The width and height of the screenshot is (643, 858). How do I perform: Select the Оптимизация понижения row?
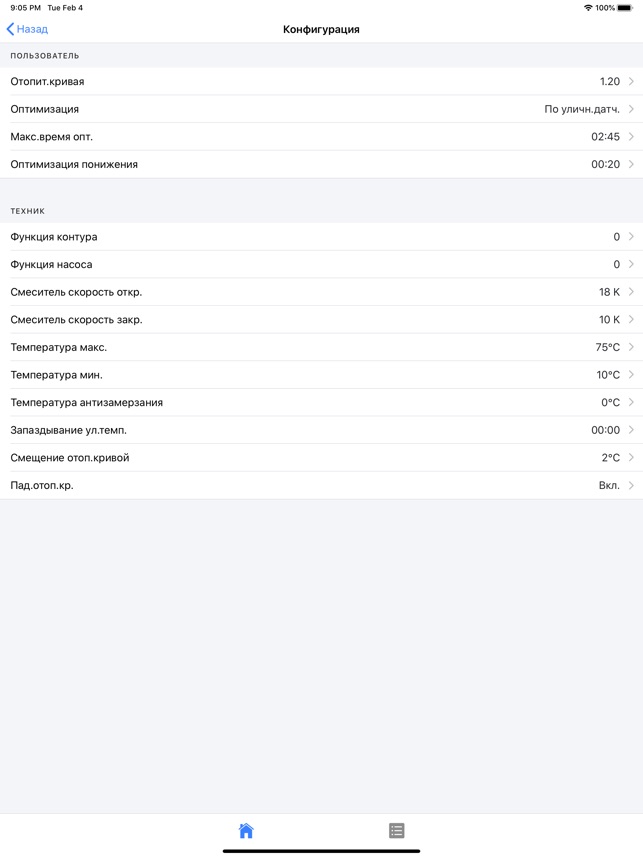click(x=321, y=164)
